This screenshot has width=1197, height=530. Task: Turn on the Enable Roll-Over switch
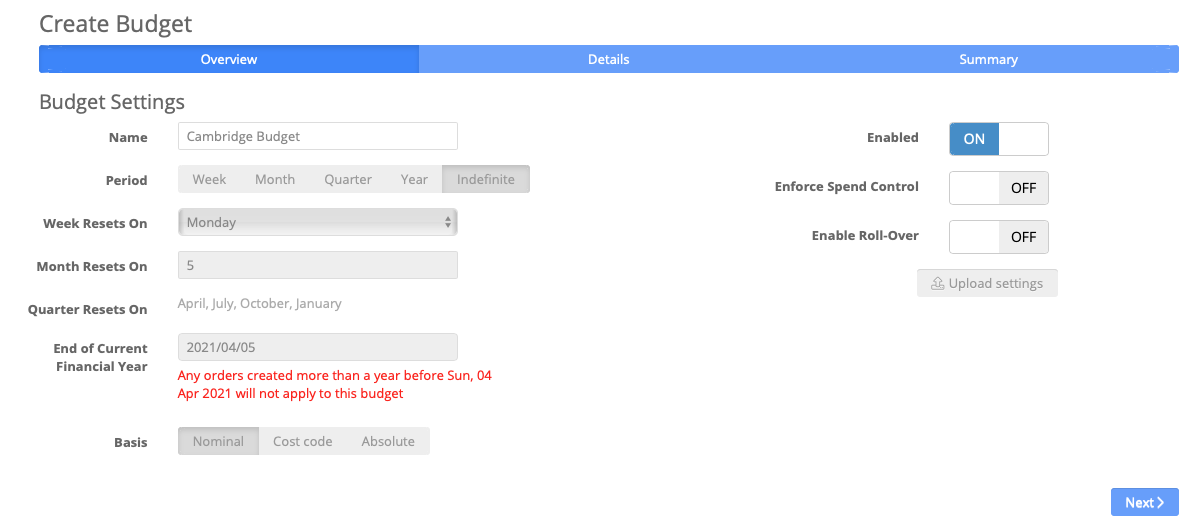point(999,237)
